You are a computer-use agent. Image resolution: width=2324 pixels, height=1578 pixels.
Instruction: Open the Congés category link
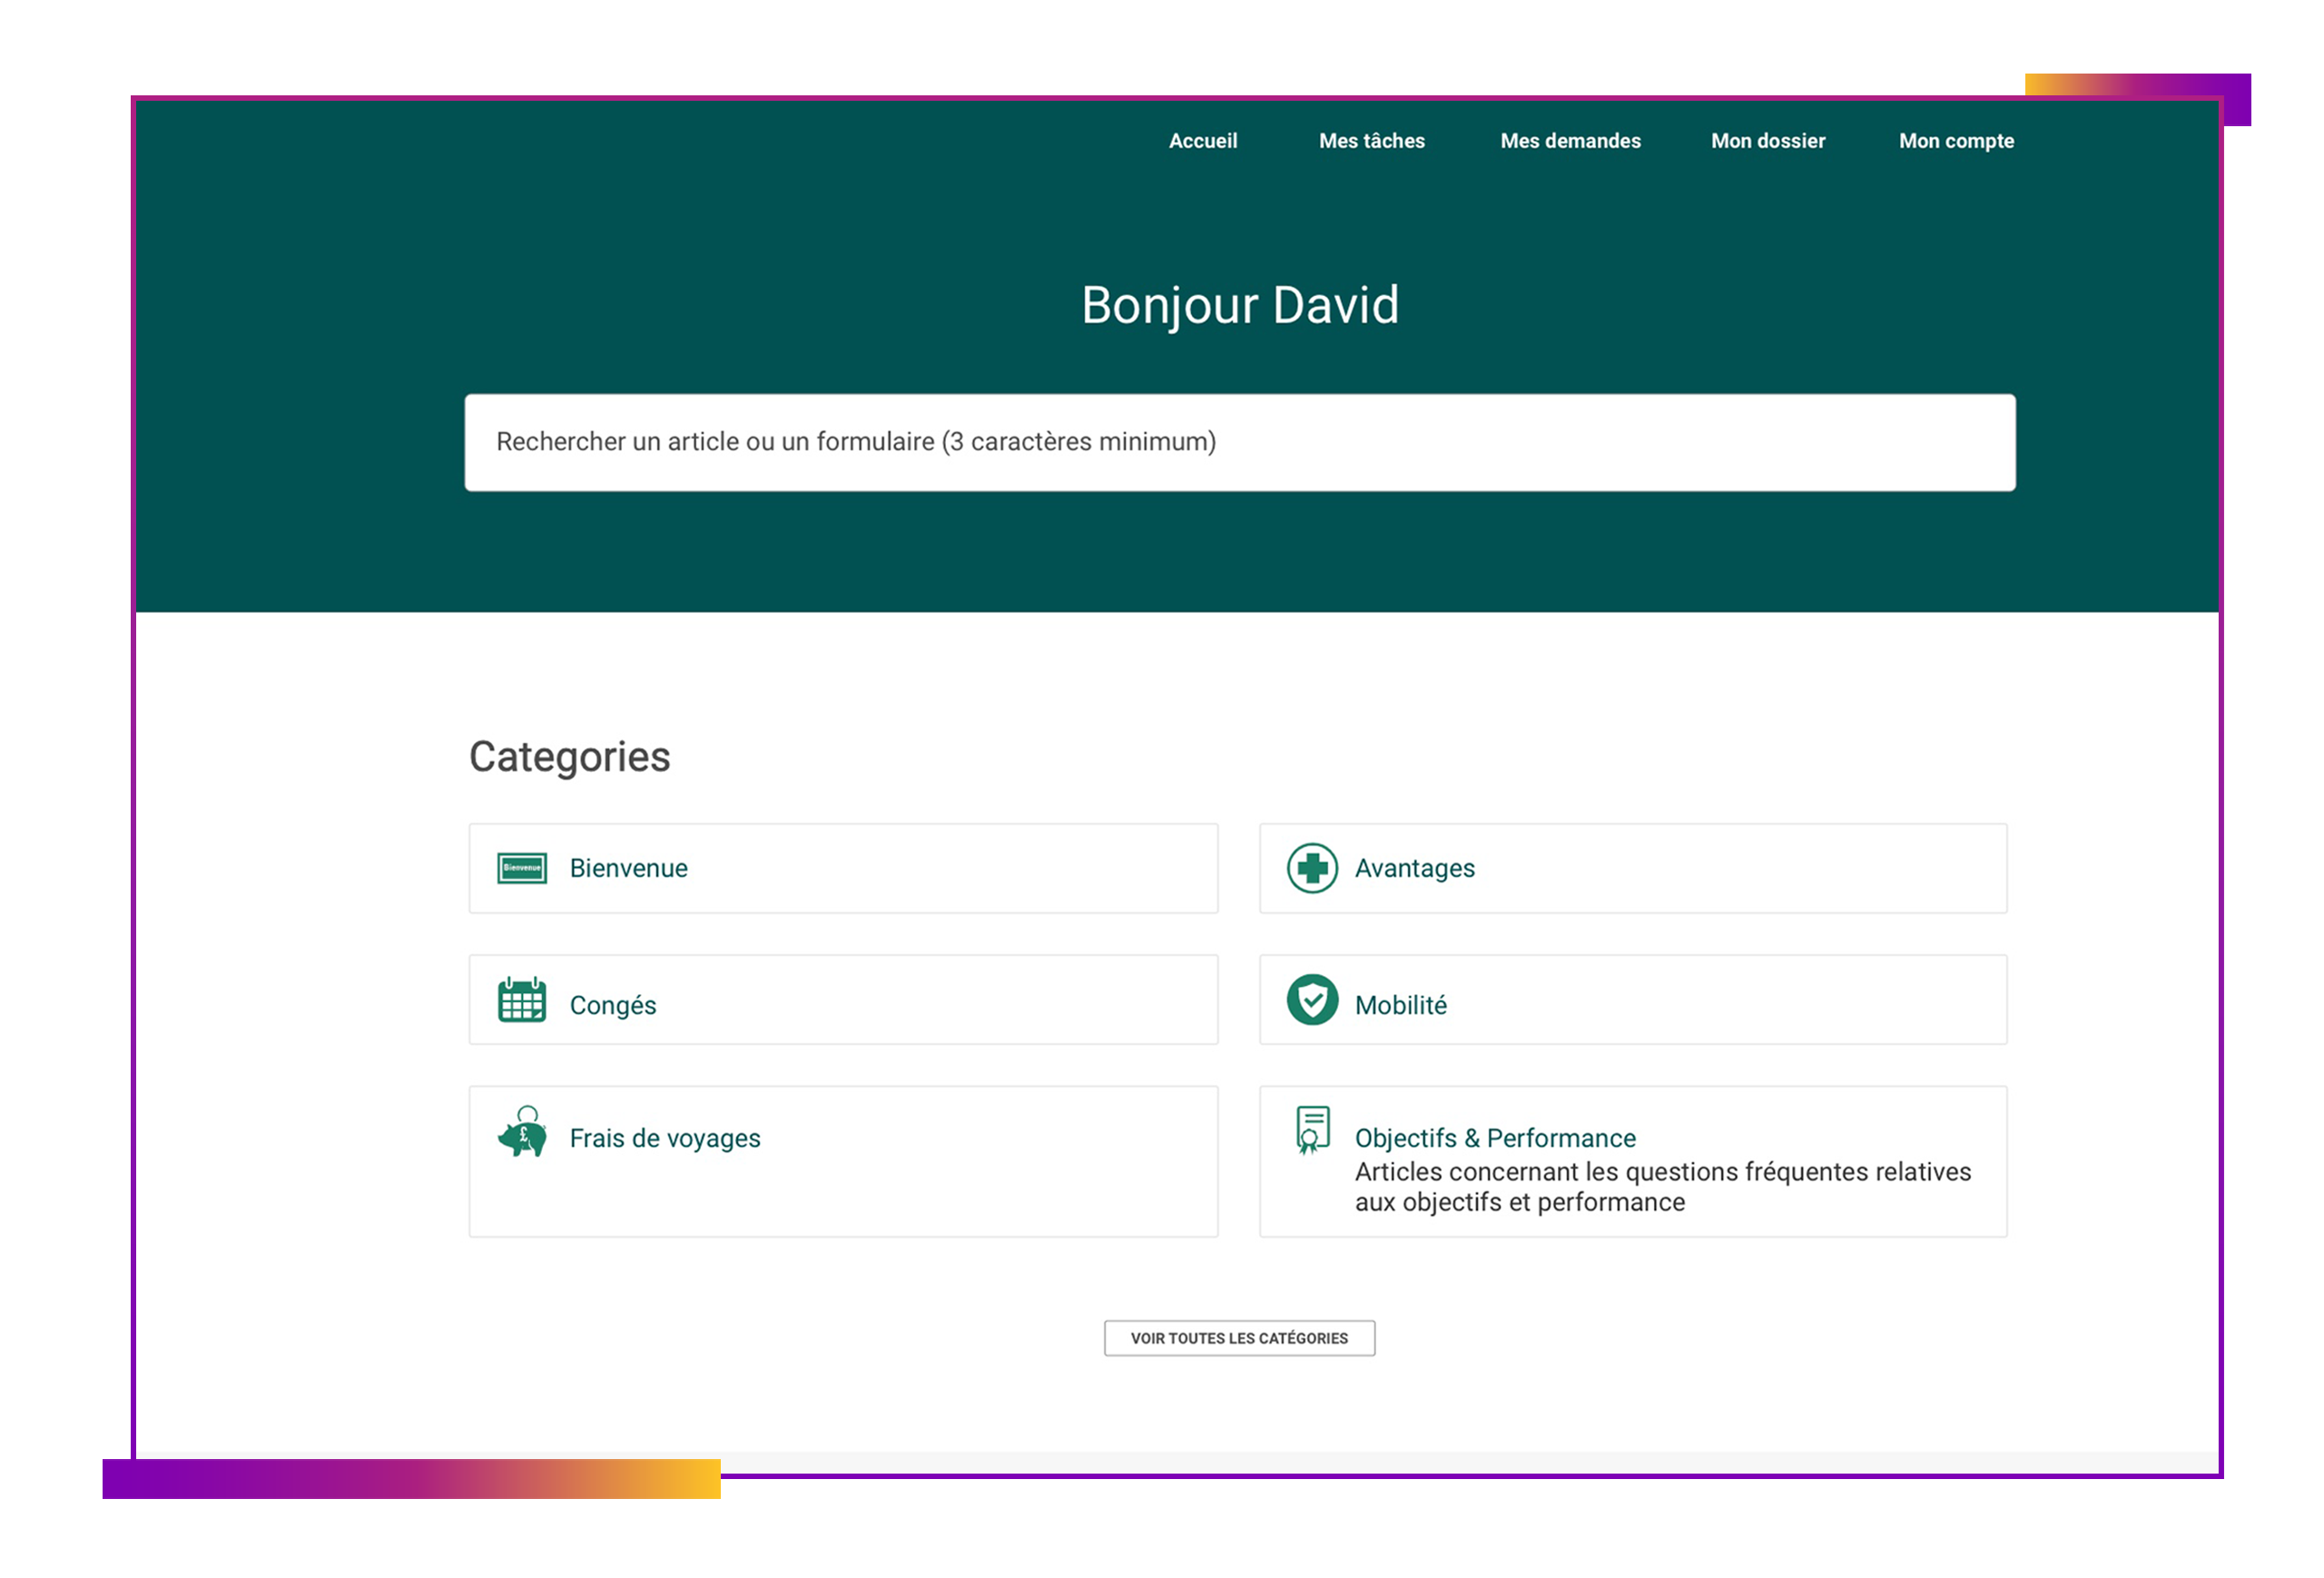[612, 1005]
